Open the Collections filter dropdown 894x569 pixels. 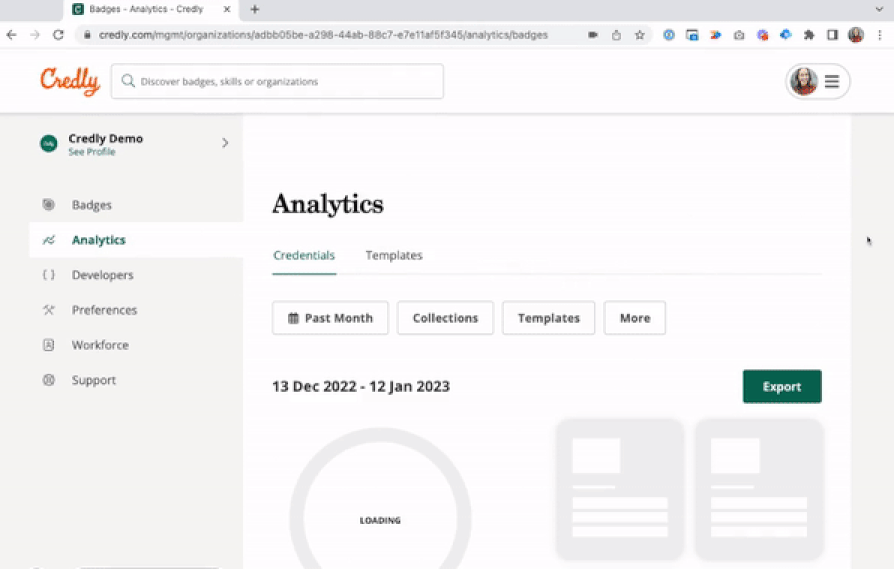(445, 318)
